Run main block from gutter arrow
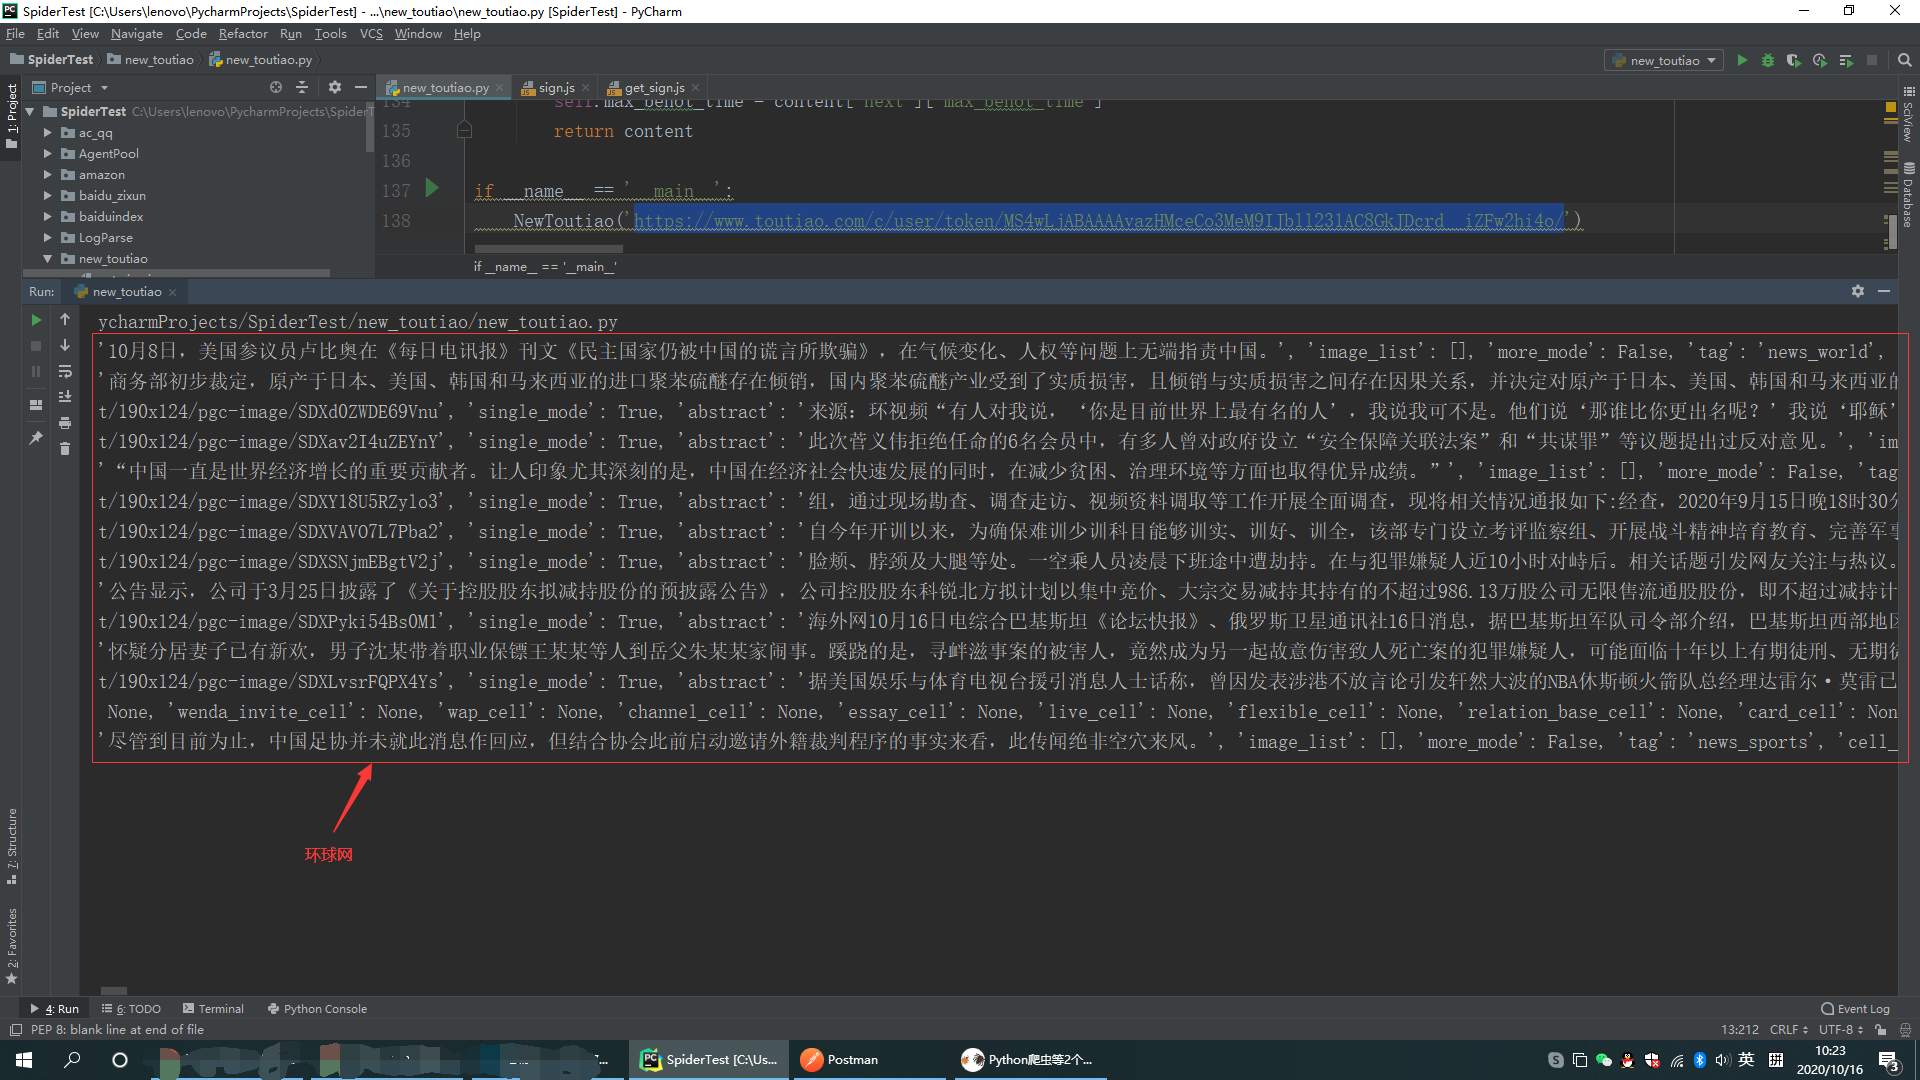The width and height of the screenshot is (1920, 1080). click(432, 188)
